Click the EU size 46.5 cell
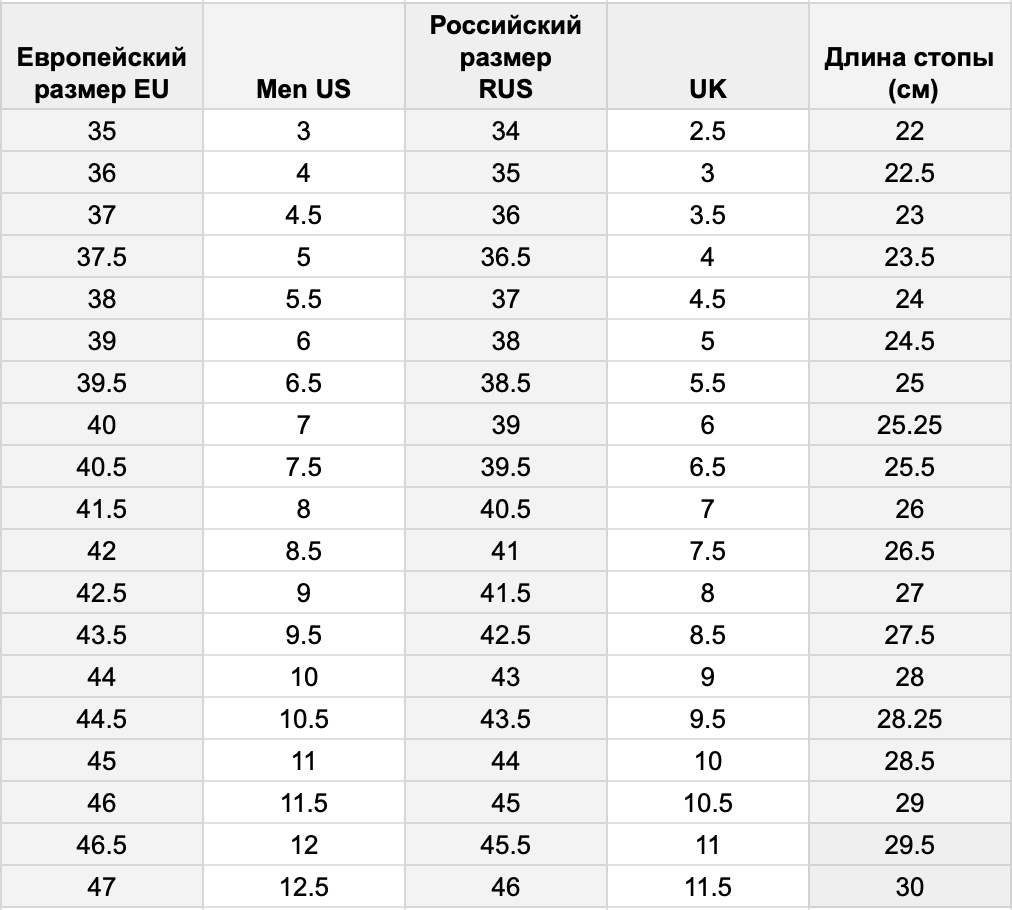 pos(102,844)
